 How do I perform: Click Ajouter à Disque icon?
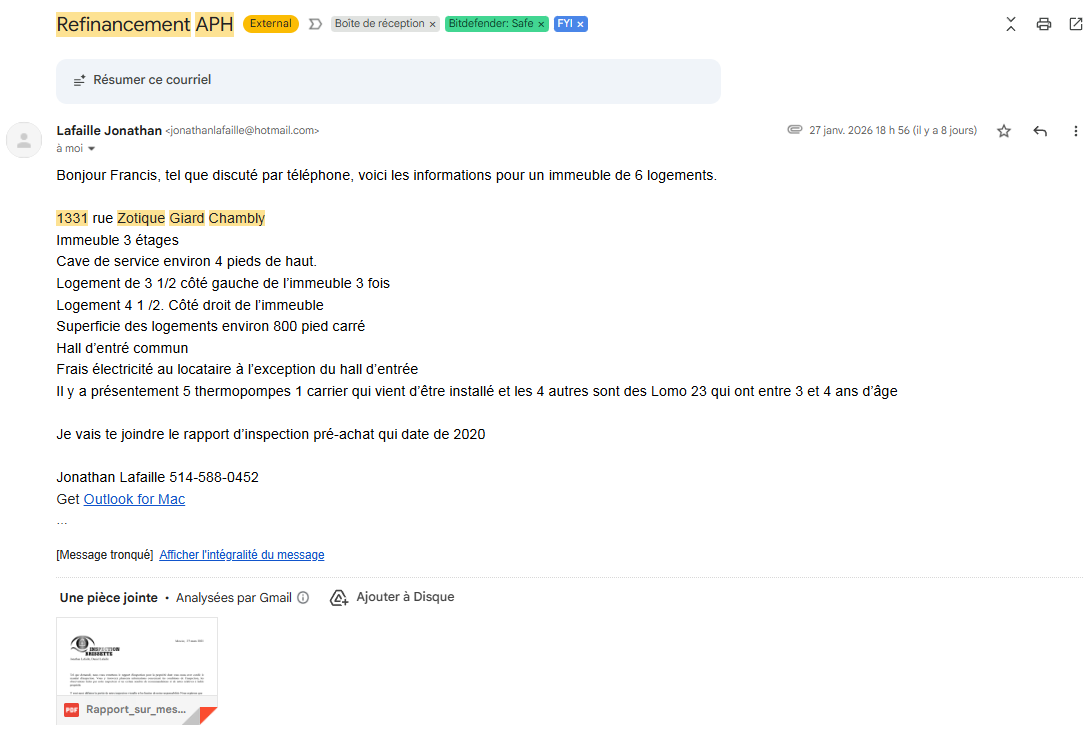click(339, 597)
